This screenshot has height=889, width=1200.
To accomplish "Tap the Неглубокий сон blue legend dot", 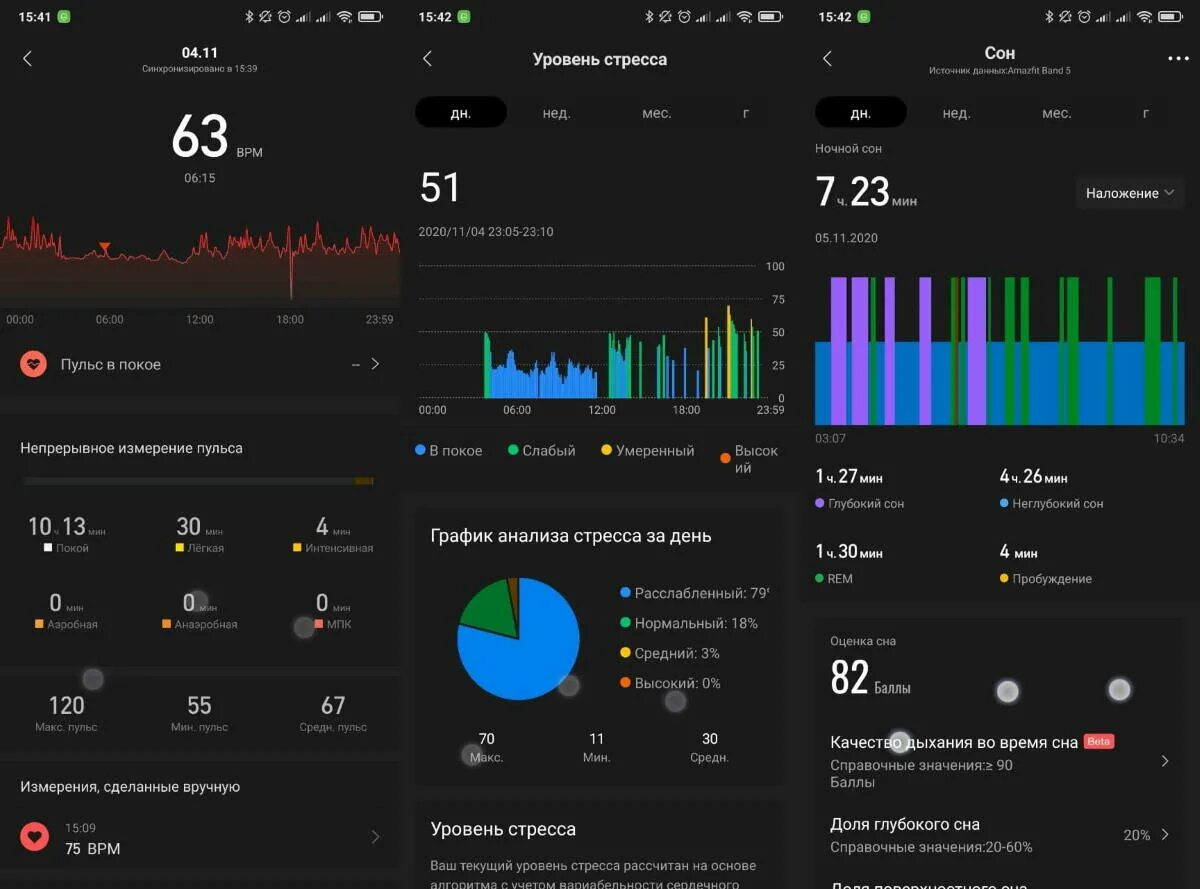I will click(x=1004, y=503).
